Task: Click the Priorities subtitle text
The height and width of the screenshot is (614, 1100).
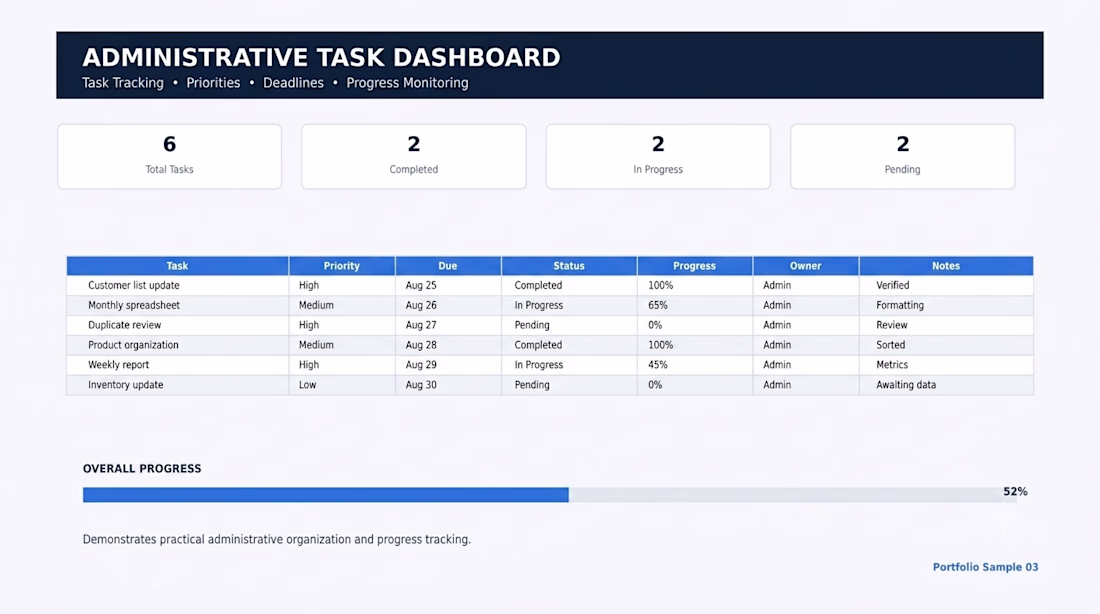Action: tap(213, 83)
